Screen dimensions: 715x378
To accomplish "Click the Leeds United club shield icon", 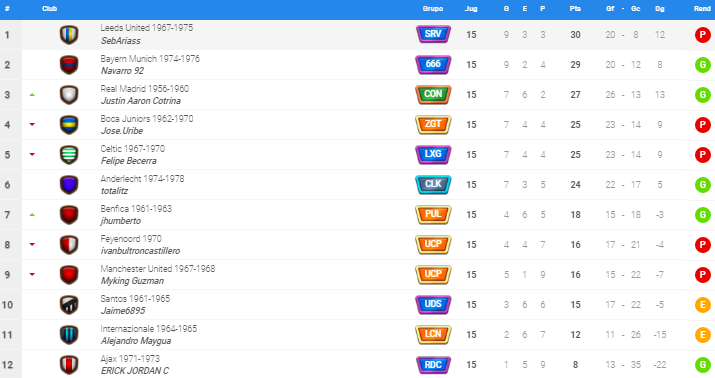I will tap(69, 35).
